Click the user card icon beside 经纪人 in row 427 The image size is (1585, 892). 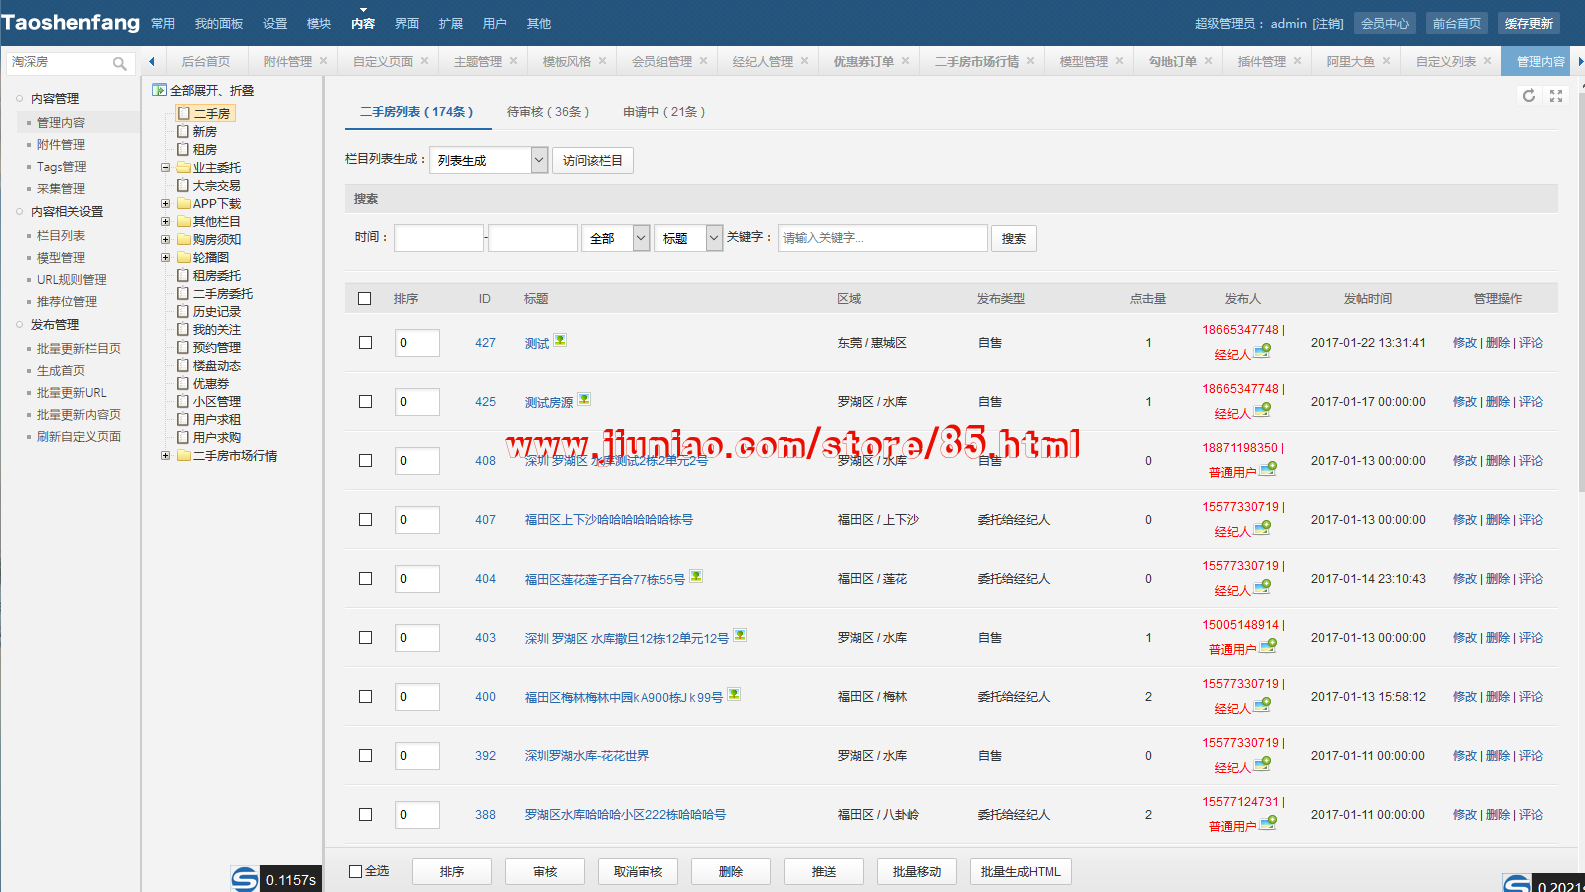coord(1262,352)
